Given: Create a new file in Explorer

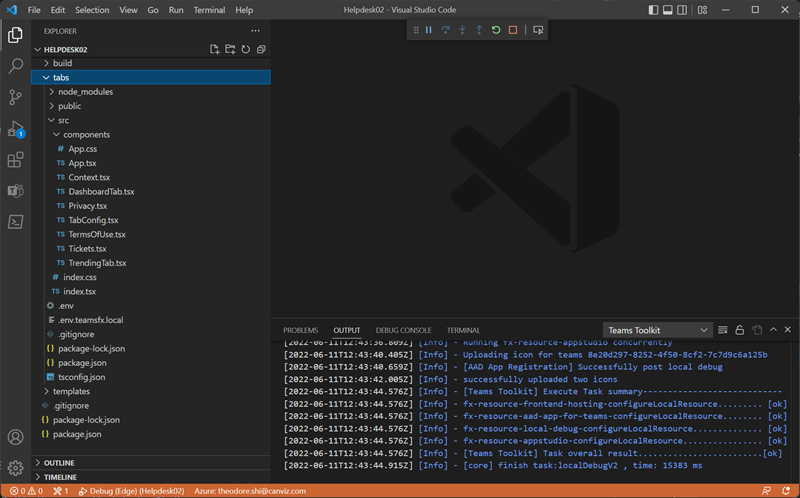Looking at the screenshot, I should (215, 49).
